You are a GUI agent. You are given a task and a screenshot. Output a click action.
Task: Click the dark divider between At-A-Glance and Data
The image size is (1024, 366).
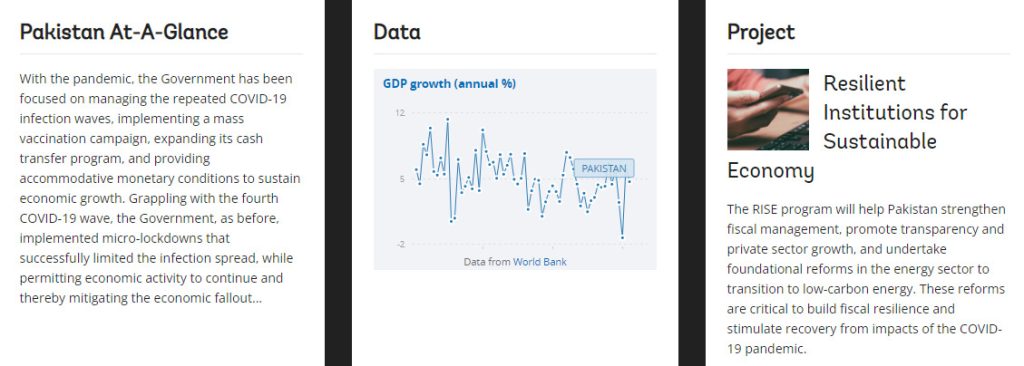pos(338,183)
